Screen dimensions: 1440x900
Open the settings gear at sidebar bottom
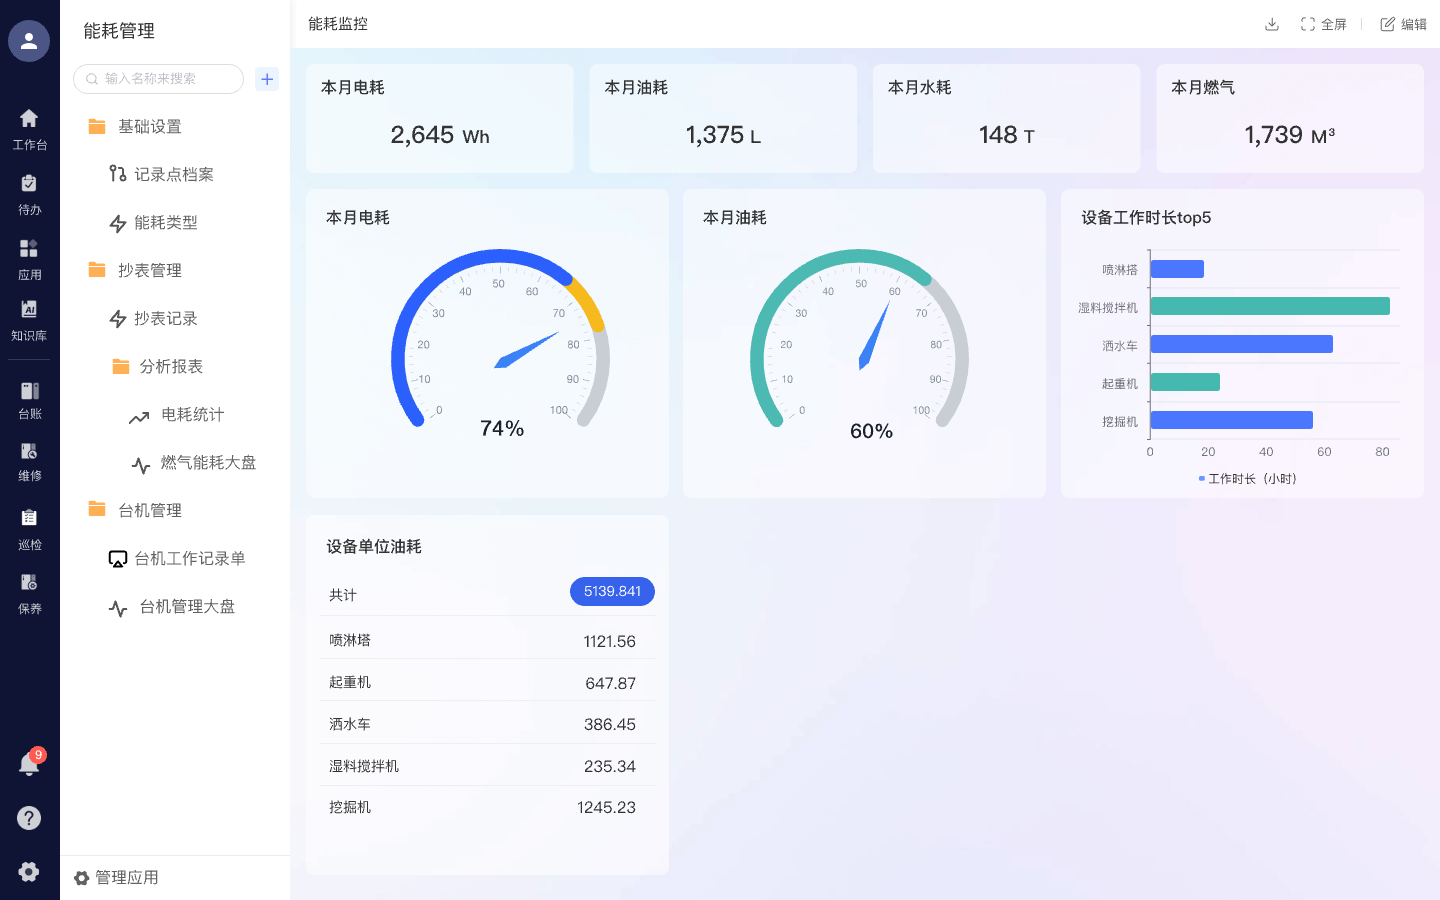[x=29, y=871]
